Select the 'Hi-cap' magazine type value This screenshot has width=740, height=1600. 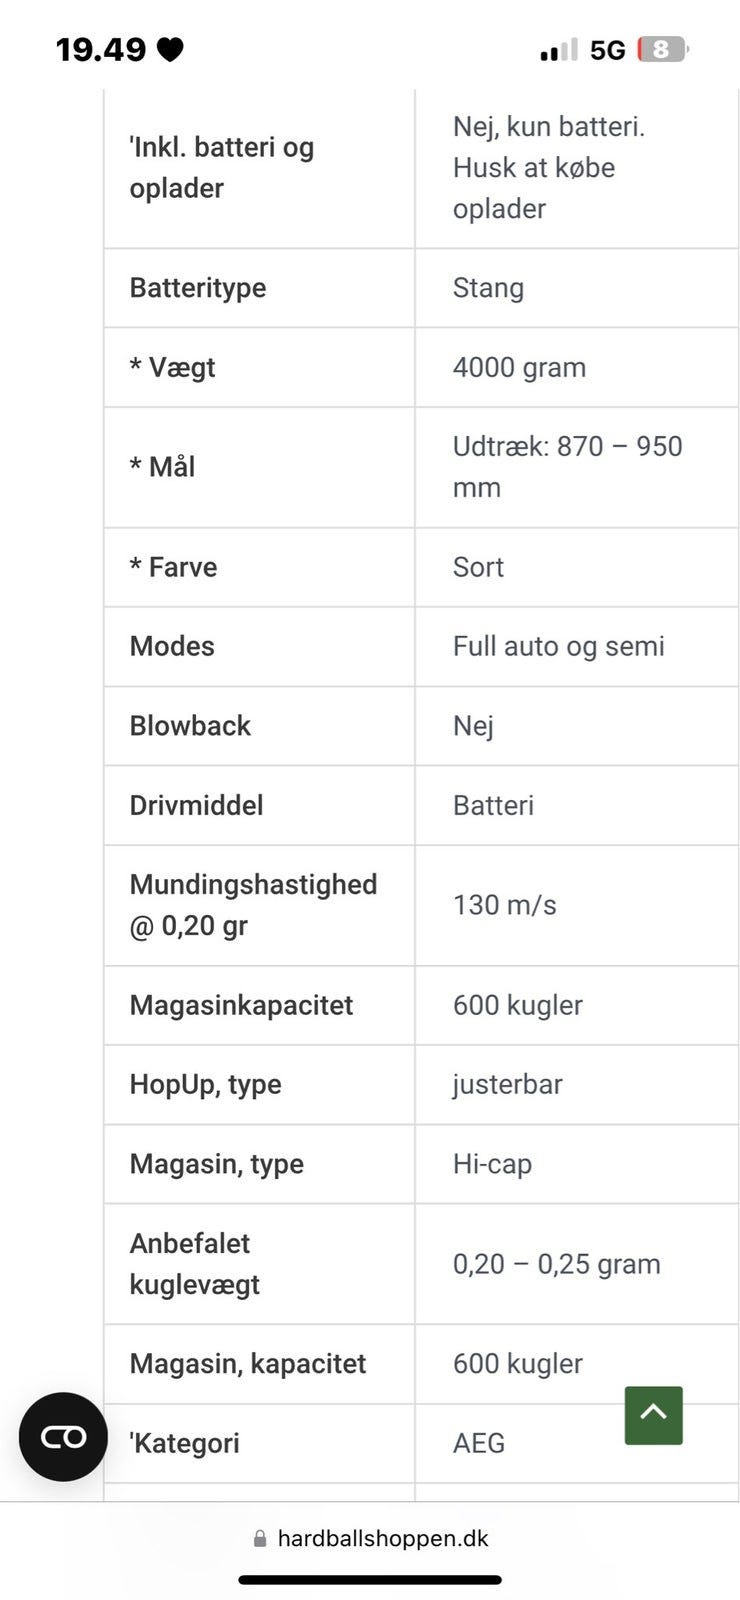click(x=492, y=1164)
